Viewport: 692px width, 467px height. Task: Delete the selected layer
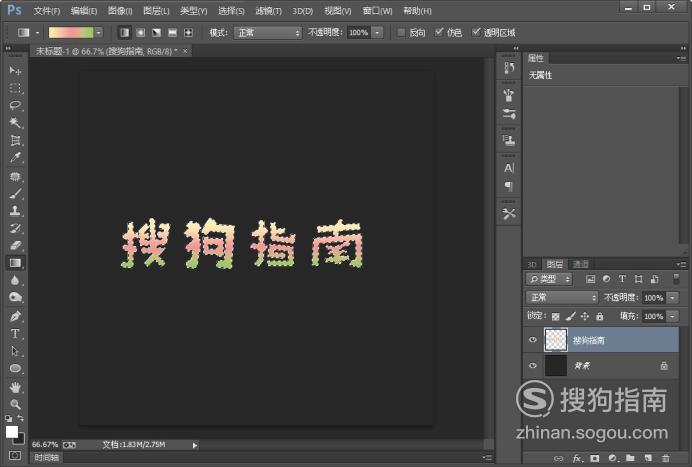(x=666, y=458)
